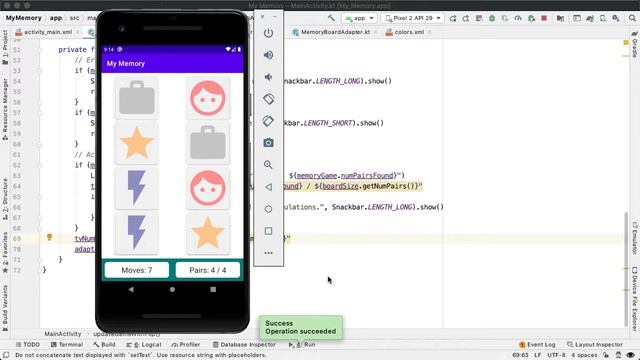640x360 pixels.
Task: Open the Event Log
Action: pyautogui.click(x=536, y=344)
